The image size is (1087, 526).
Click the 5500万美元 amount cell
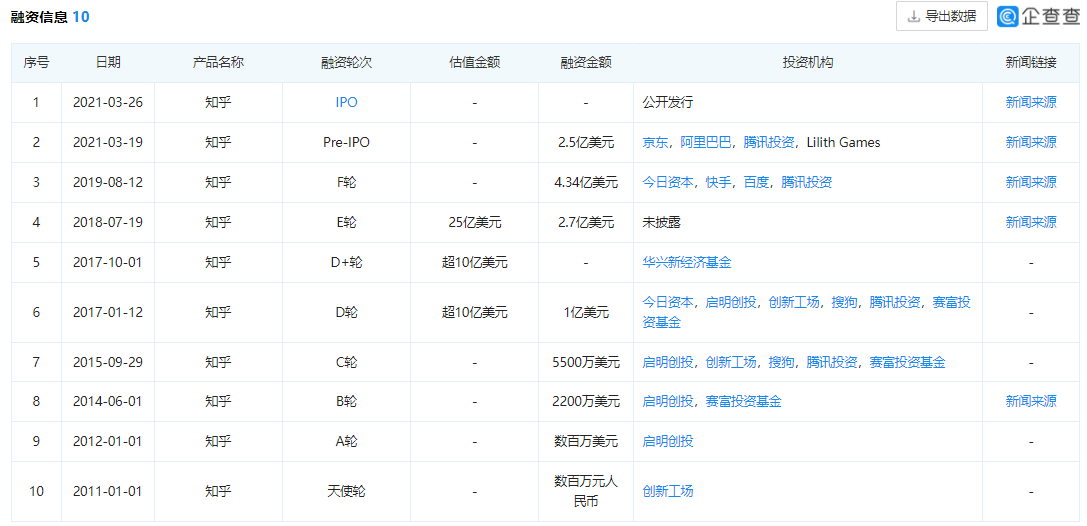(x=586, y=362)
